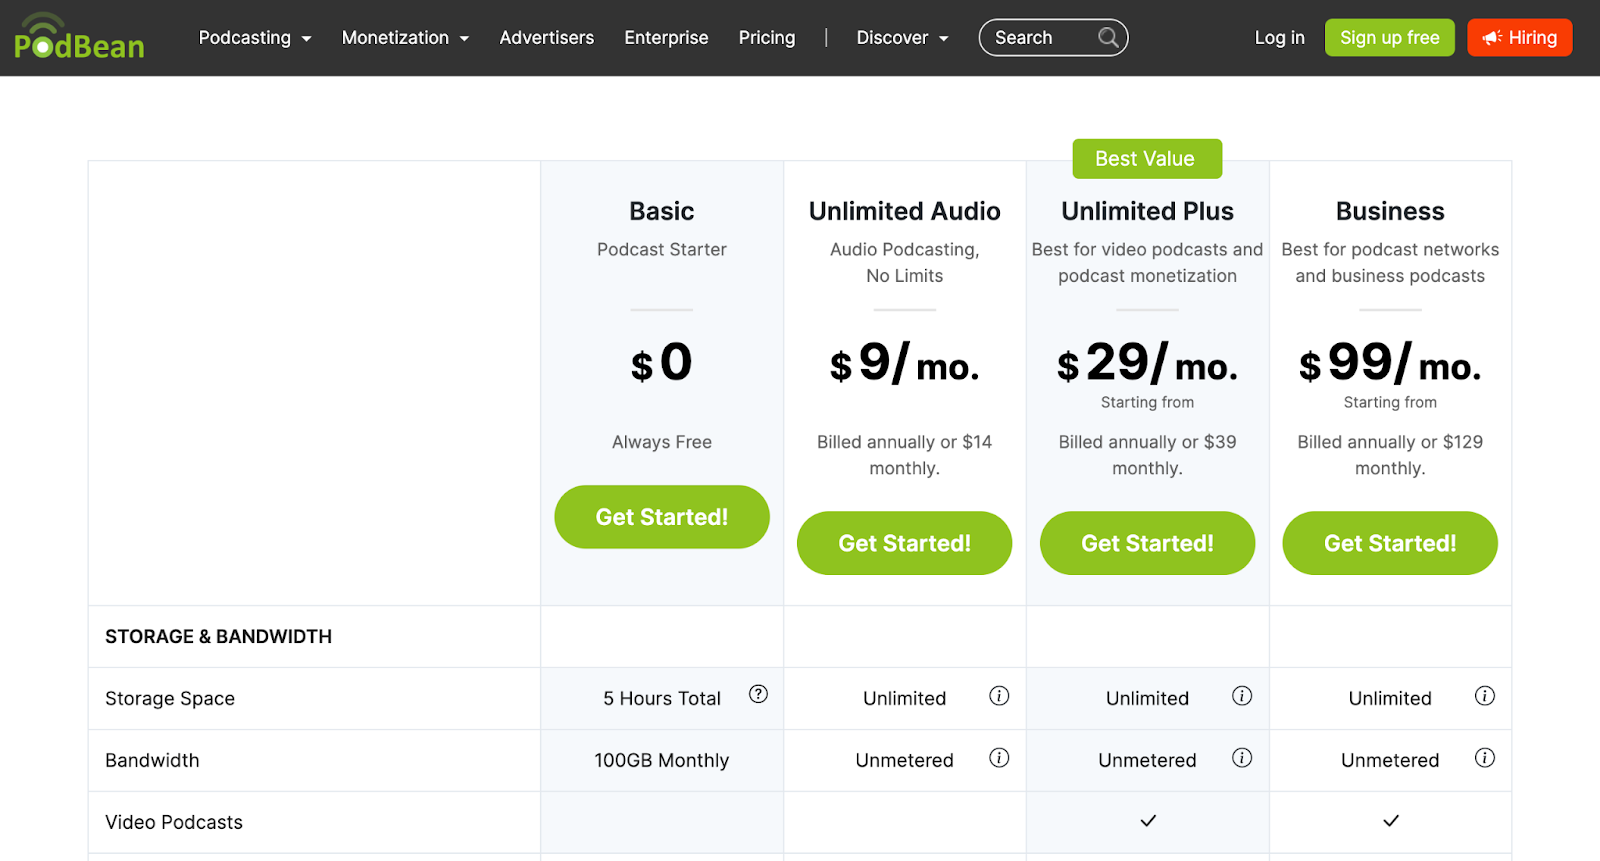Viewport: 1600px width, 861px height.
Task: Click the Hiring button
Action: pos(1519,38)
